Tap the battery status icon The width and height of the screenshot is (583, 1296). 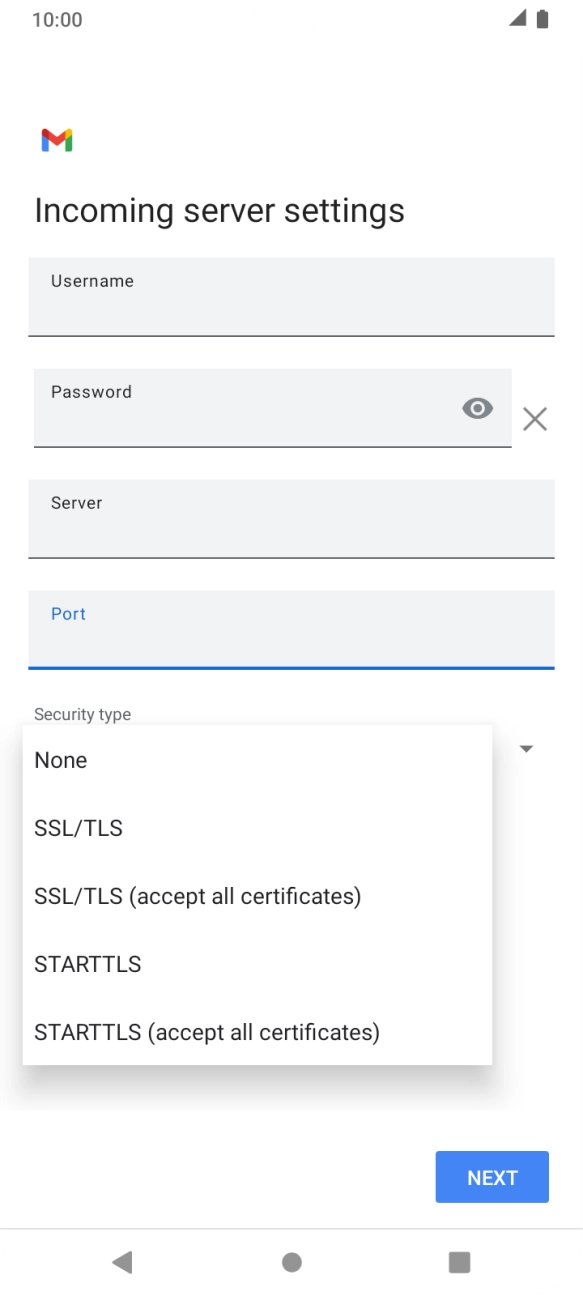pyautogui.click(x=543, y=19)
